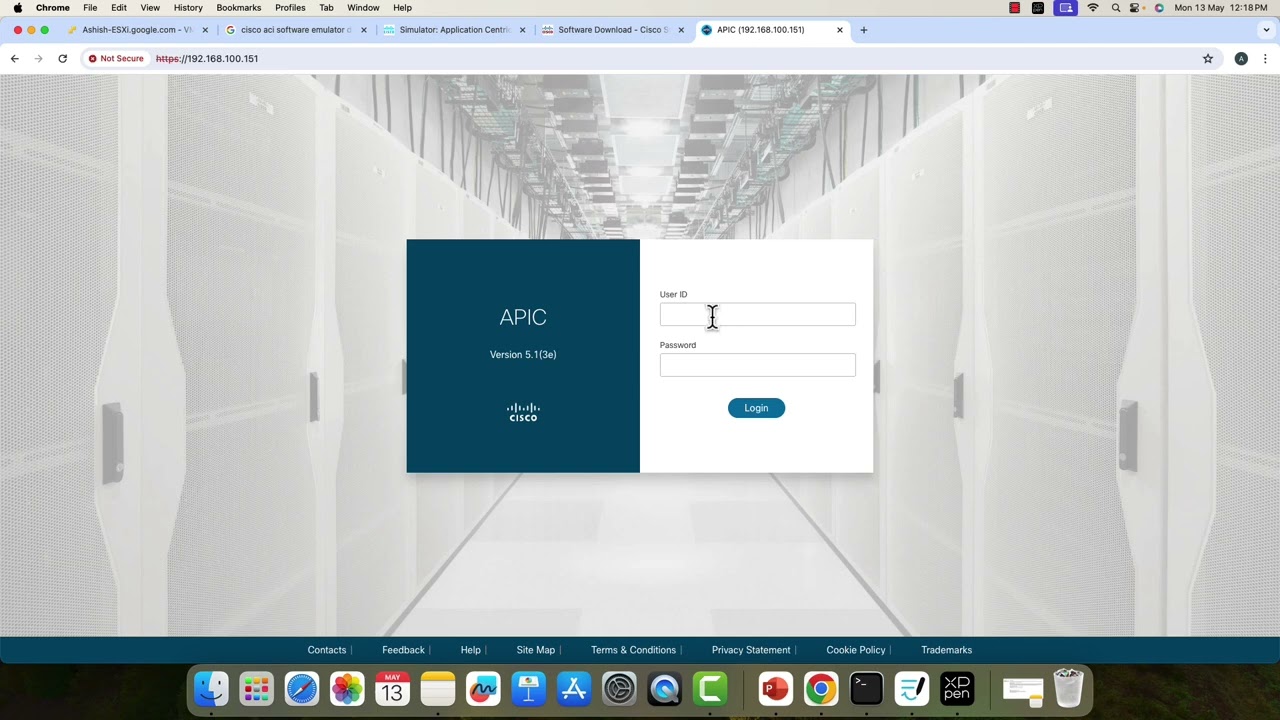Screen dimensions: 1280x720
Task: Close the APIC (192.168.100.151) tab
Action: [x=840, y=30]
